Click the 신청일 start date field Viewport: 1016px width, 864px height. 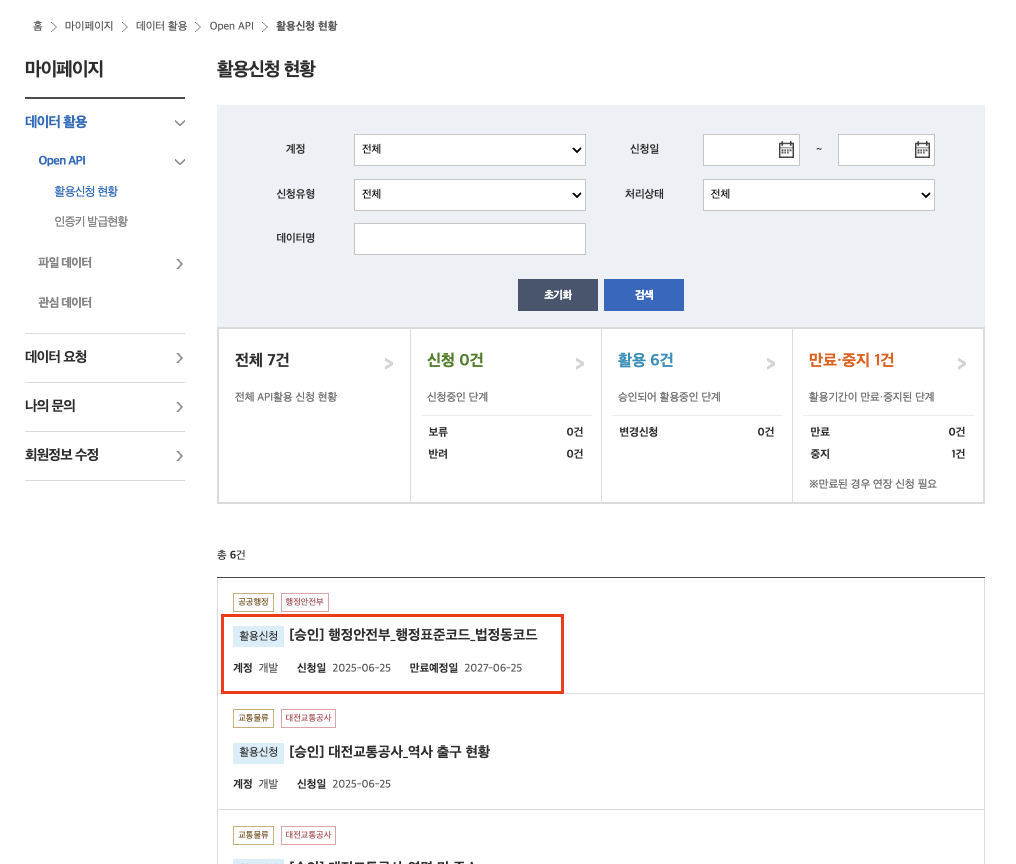[x=751, y=150]
